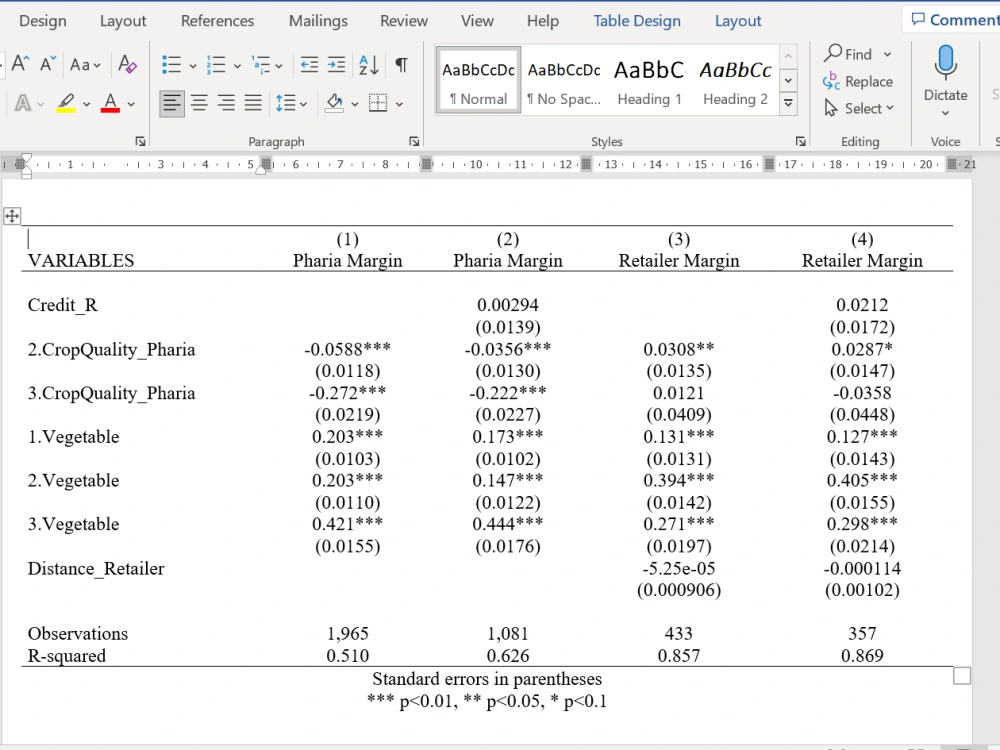Click the VARIABLES header cell
The height and width of the screenshot is (750, 1000).
81,261
